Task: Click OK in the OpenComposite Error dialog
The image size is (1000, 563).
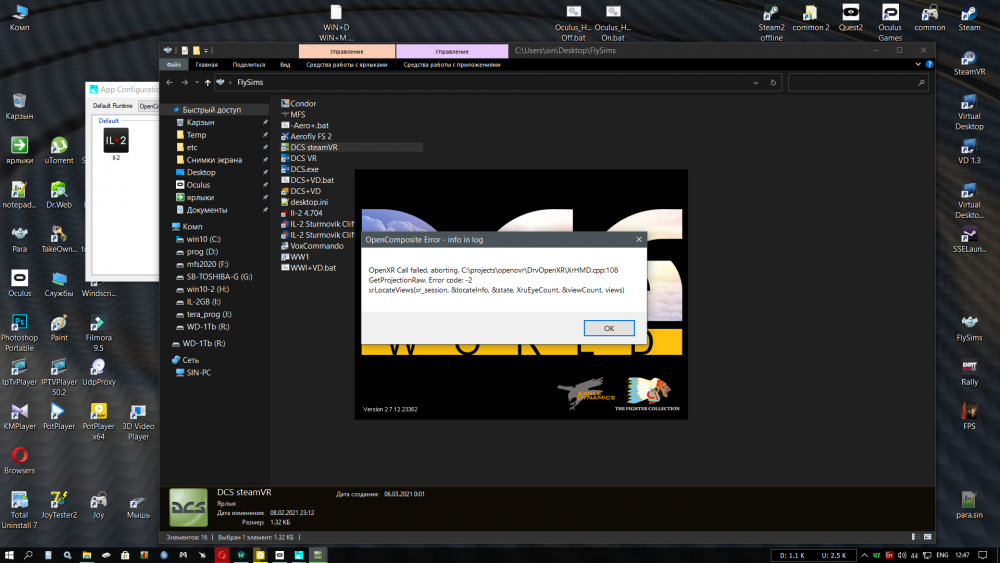Action: click(608, 328)
